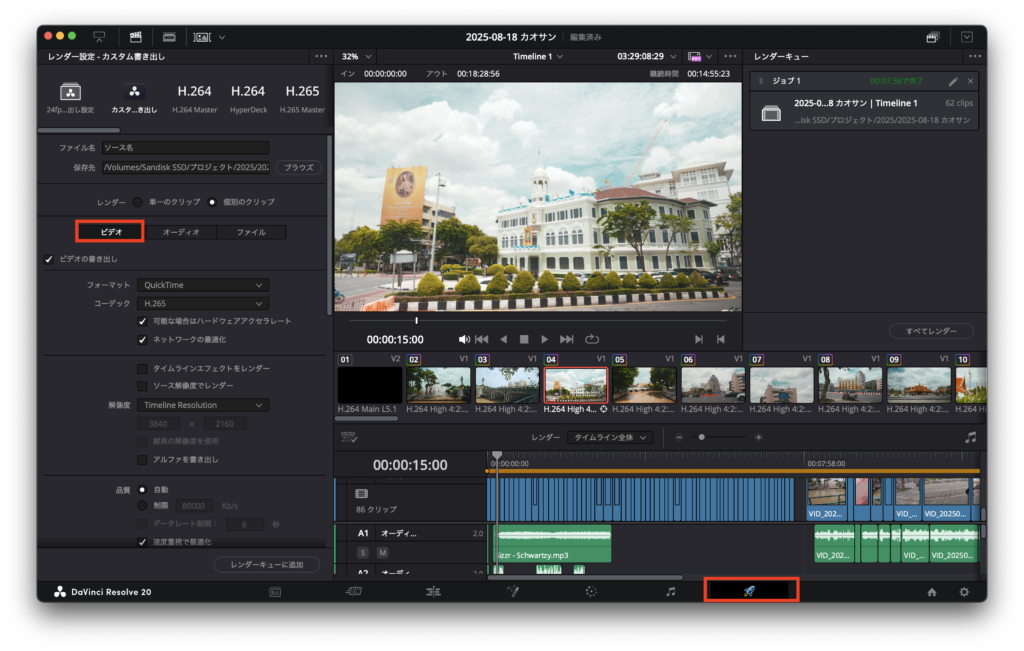Click the Home project manager icon
This screenshot has width=1024, height=651.
(x=932, y=592)
